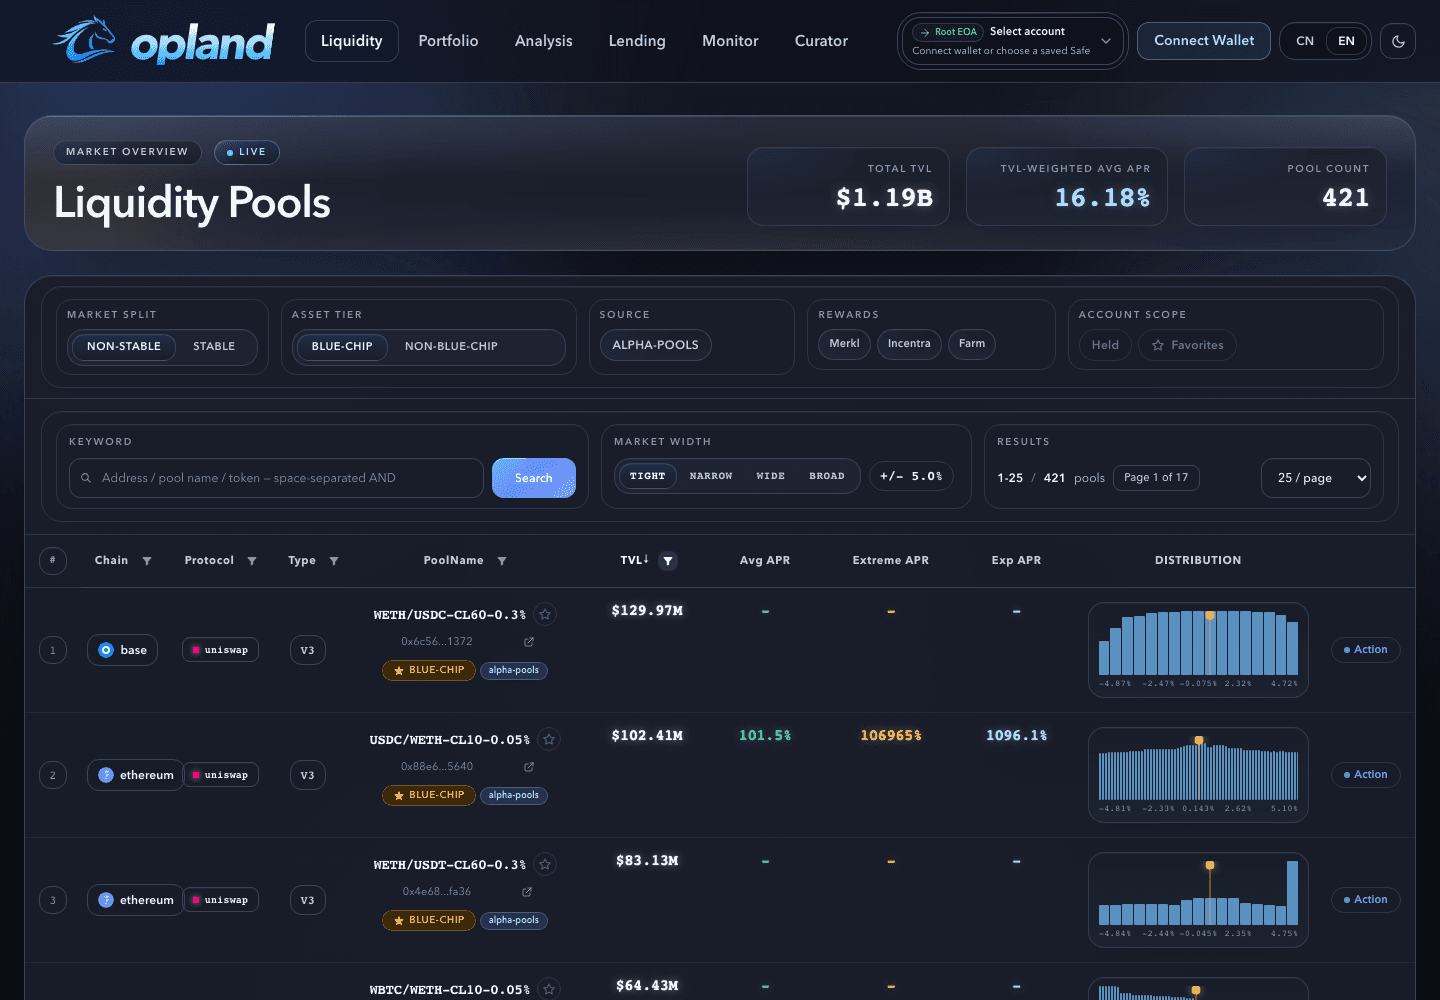Open the Lending tab
Screen dimensions: 1440x1000
[x=637, y=41]
